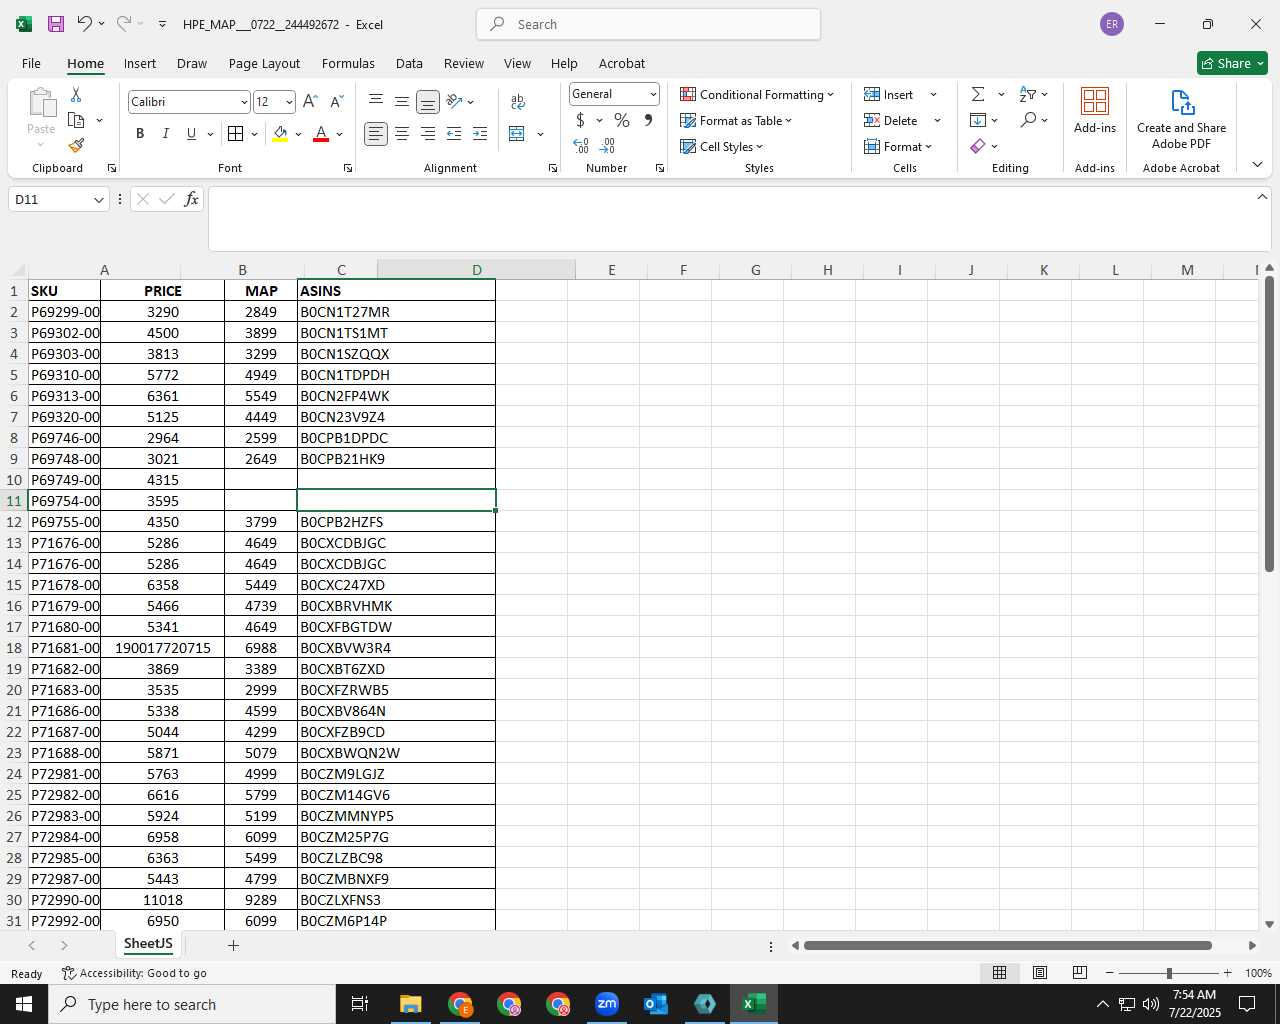Click the Merge & Center icon
The height and width of the screenshot is (1024, 1280).
click(x=517, y=134)
